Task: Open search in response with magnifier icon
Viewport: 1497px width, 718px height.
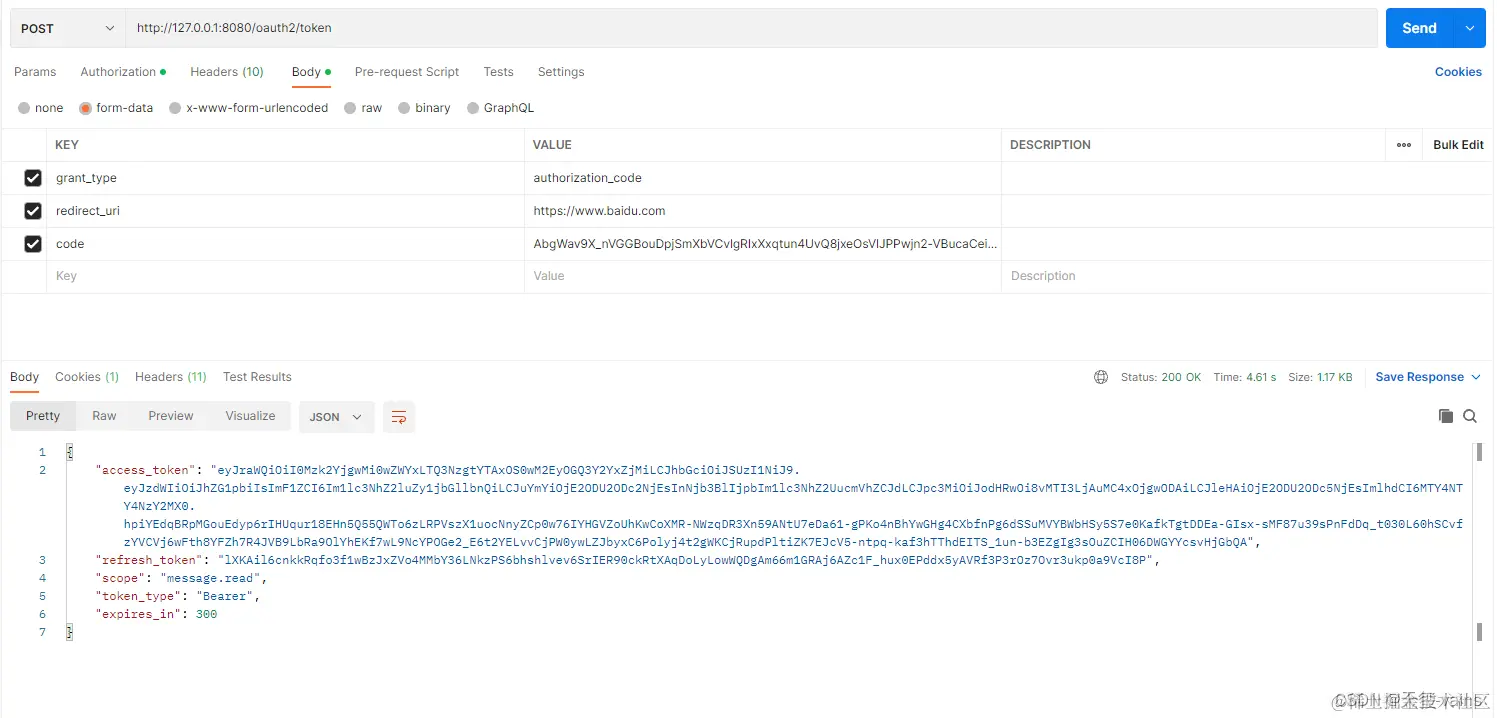Action: [x=1470, y=416]
